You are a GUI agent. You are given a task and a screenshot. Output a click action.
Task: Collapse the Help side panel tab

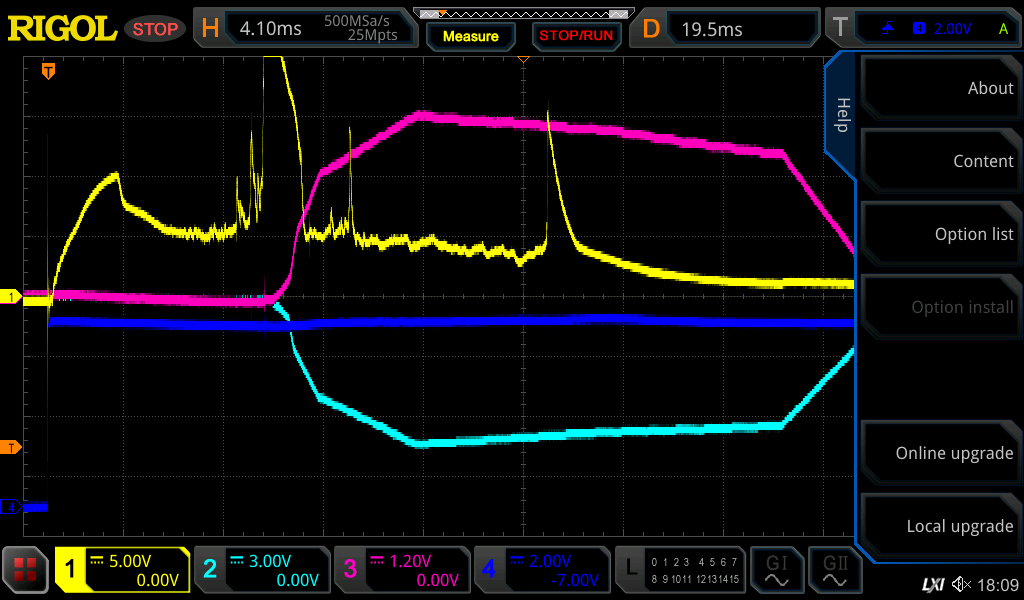(x=842, y=115)
